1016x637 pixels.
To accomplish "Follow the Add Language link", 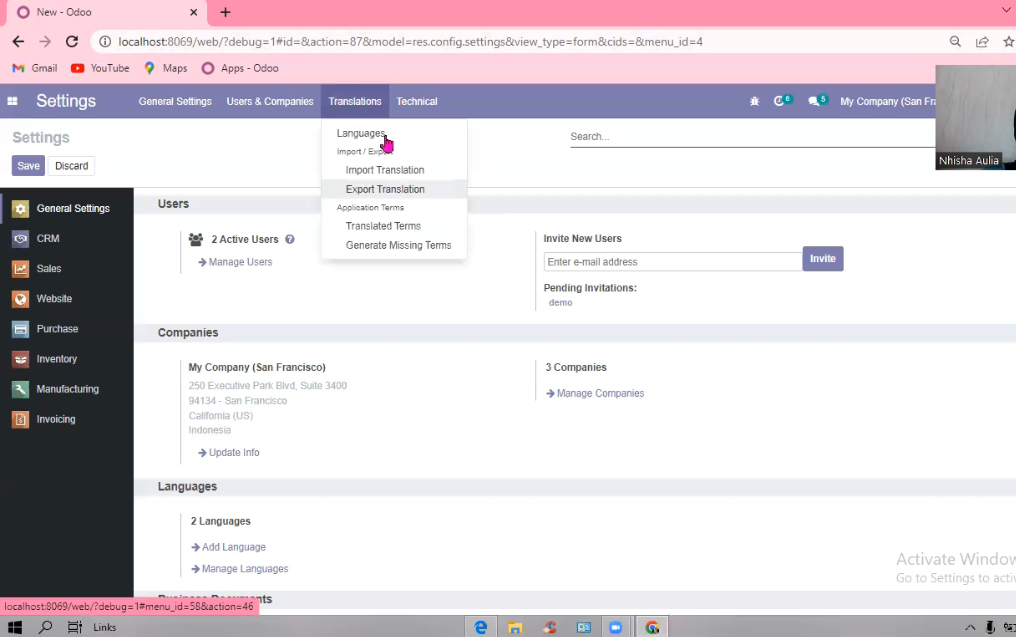I will click(x=228, y=547).
